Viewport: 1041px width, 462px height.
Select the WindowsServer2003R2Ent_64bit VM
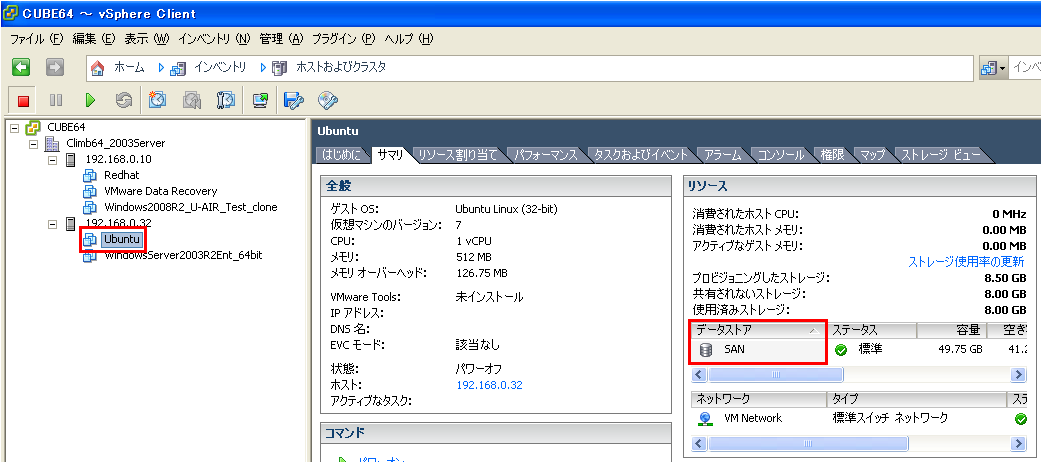(x=183, y=255)
